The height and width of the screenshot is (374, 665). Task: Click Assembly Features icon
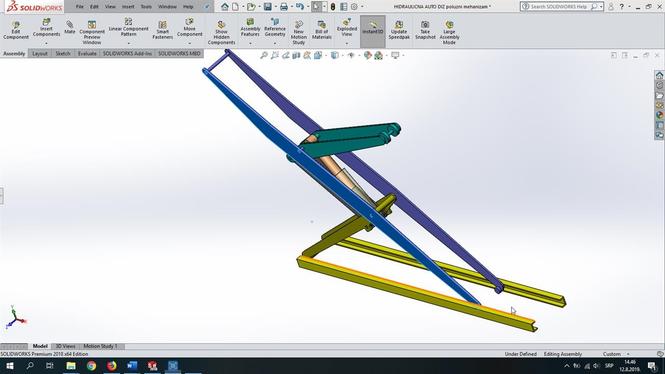pos(250,22)
